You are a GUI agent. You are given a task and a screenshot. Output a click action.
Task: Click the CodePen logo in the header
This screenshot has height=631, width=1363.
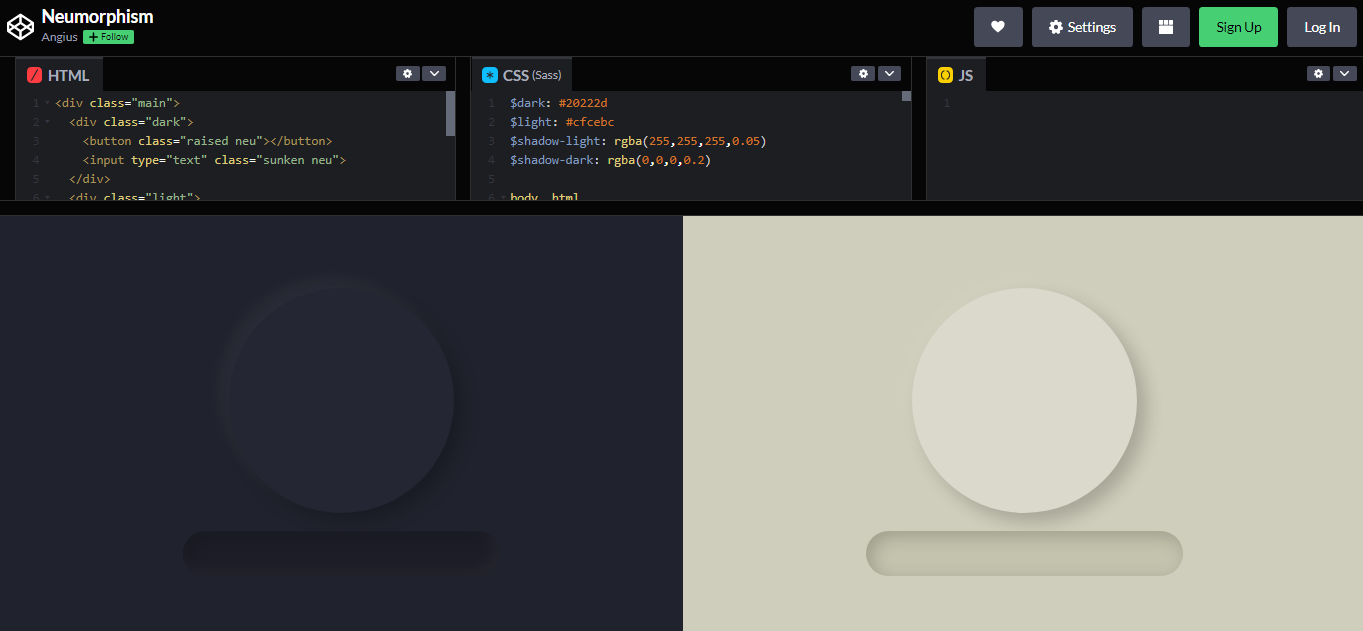(x=20, y=25)
